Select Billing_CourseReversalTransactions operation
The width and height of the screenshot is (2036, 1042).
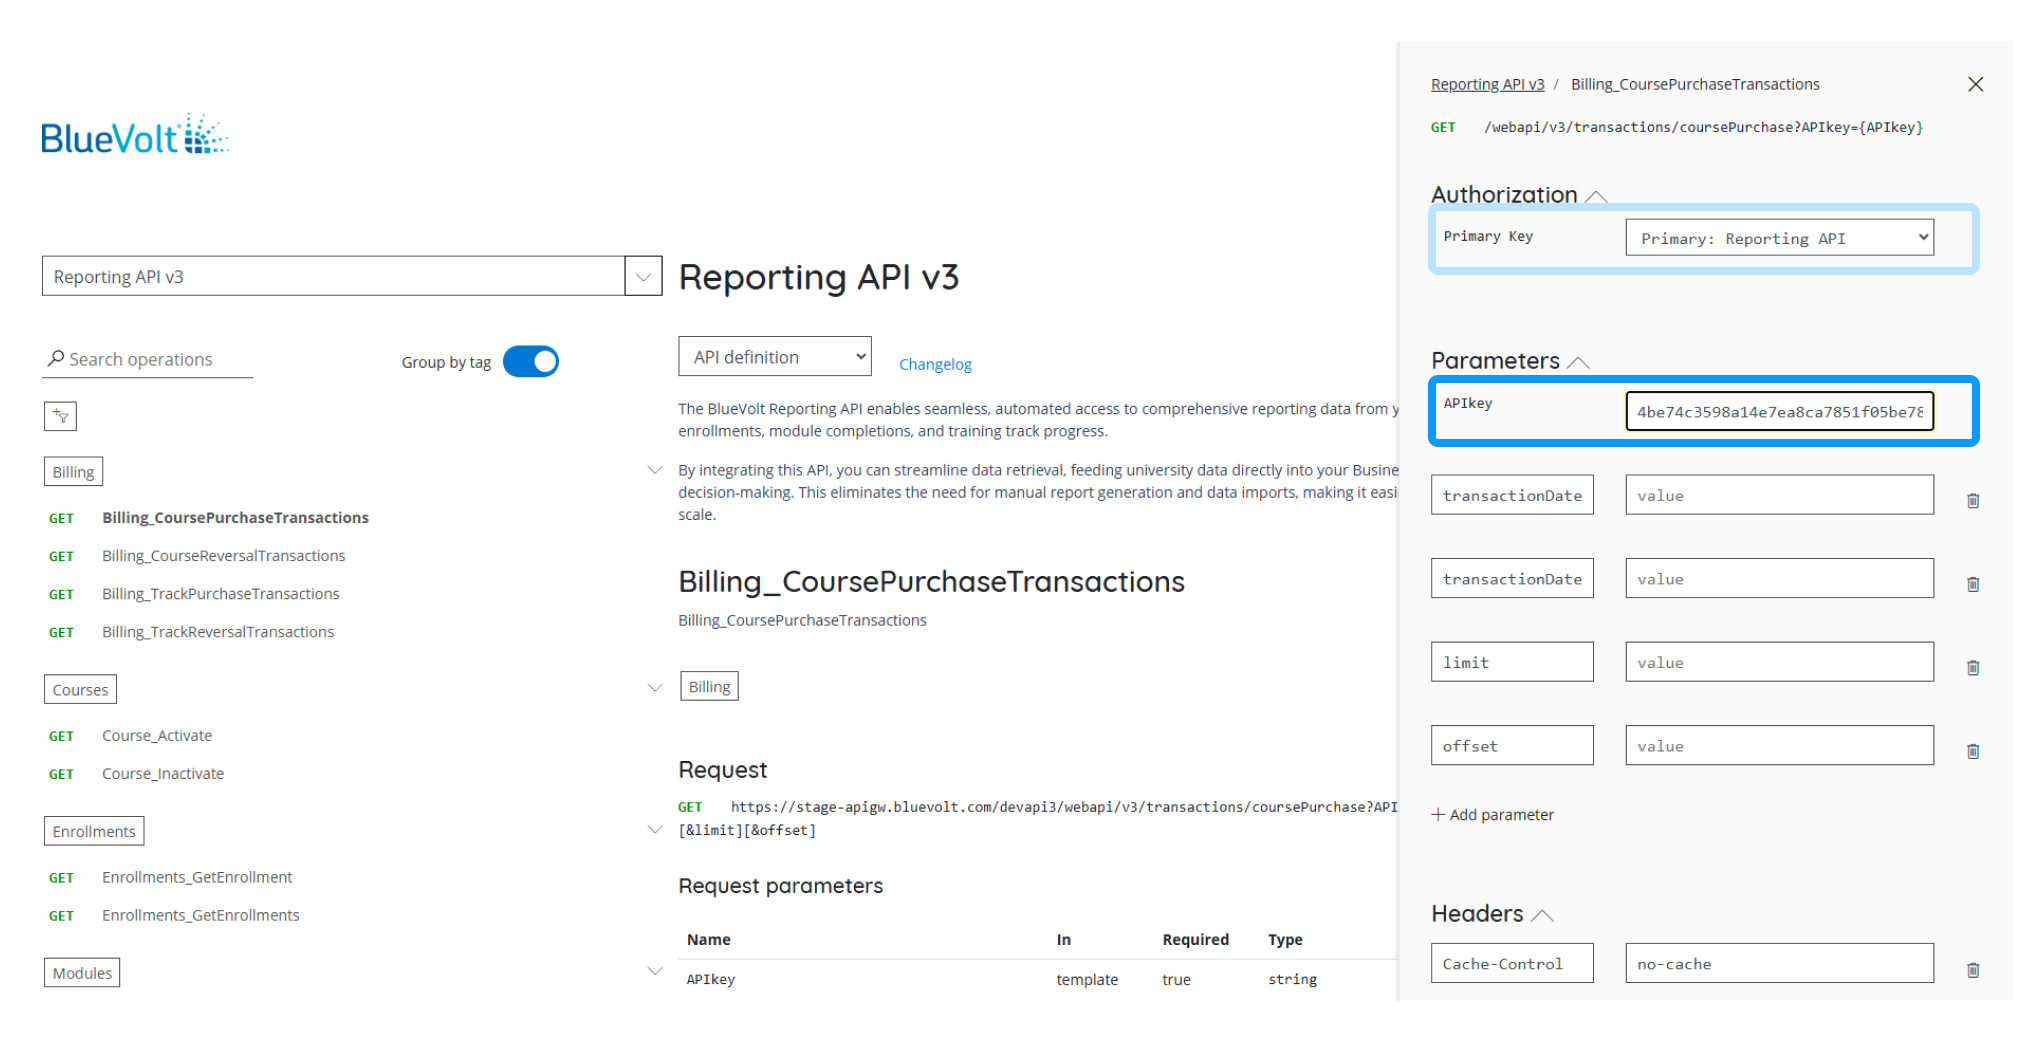pos(223,556)
